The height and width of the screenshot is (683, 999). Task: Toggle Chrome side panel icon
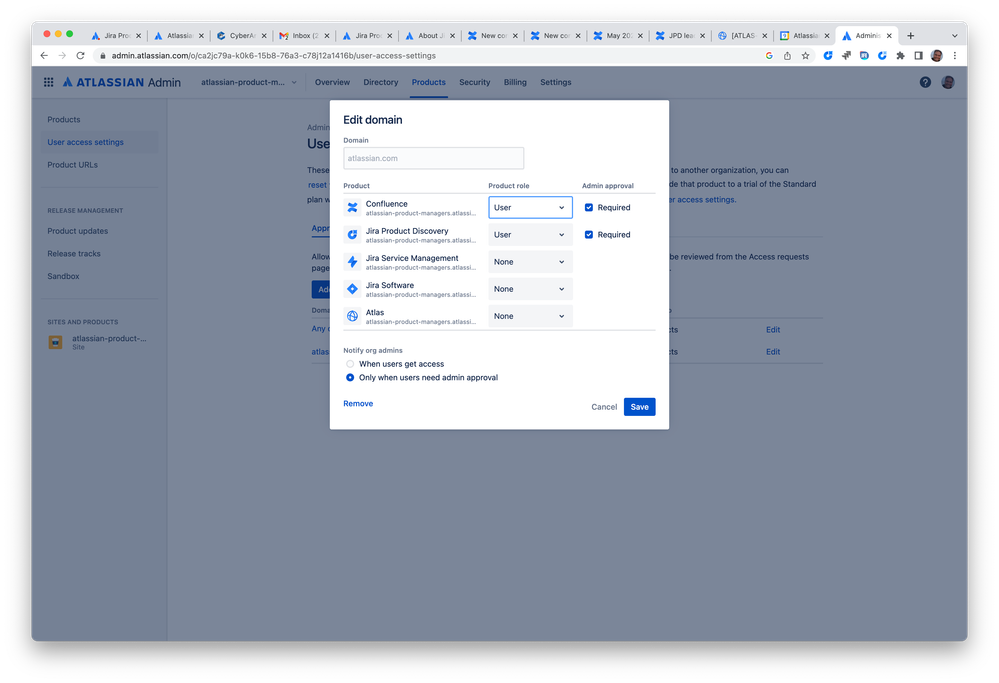click(918, 55)
